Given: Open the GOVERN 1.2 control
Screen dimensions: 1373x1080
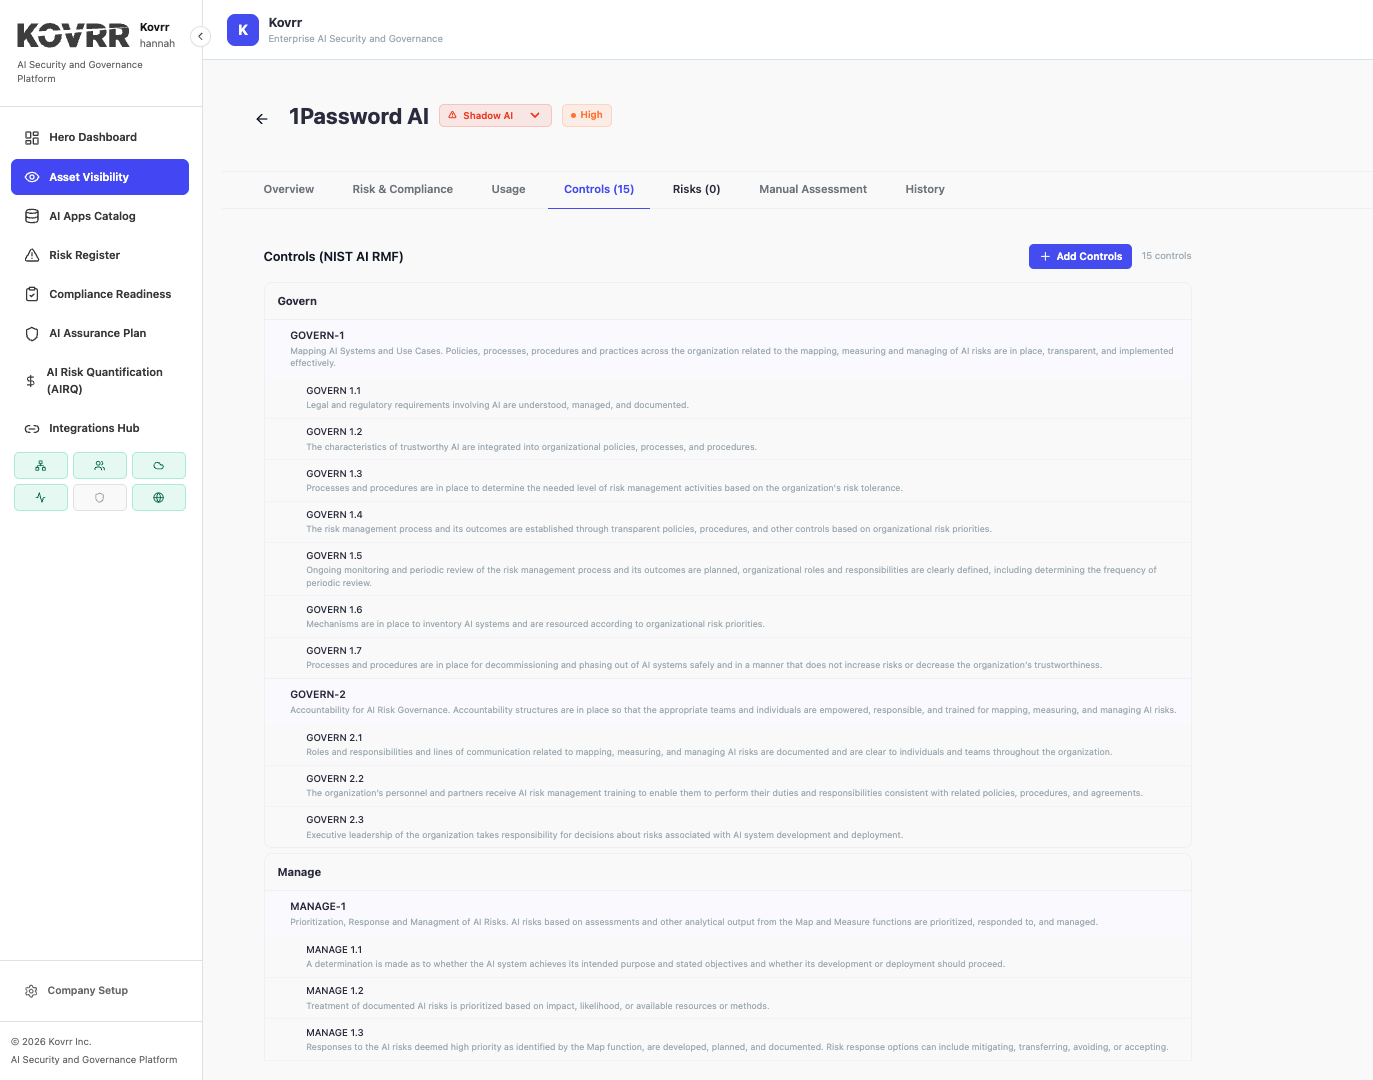Looking at the screenshot, I should click(728, 439).
